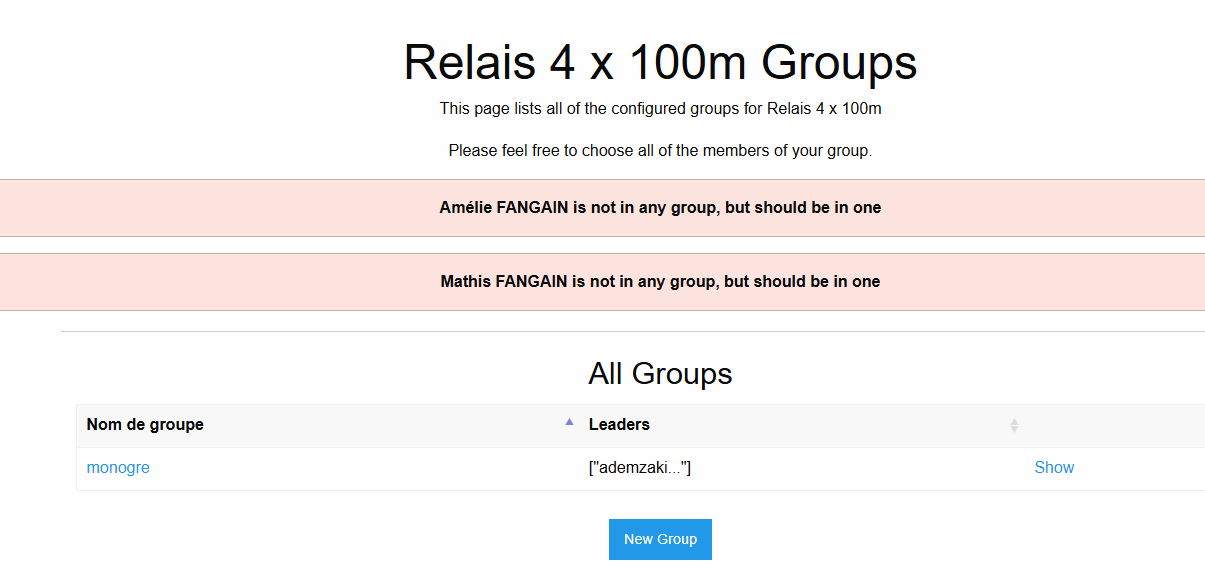Click the All Groups heading
1205x578 pixels.
660,374
